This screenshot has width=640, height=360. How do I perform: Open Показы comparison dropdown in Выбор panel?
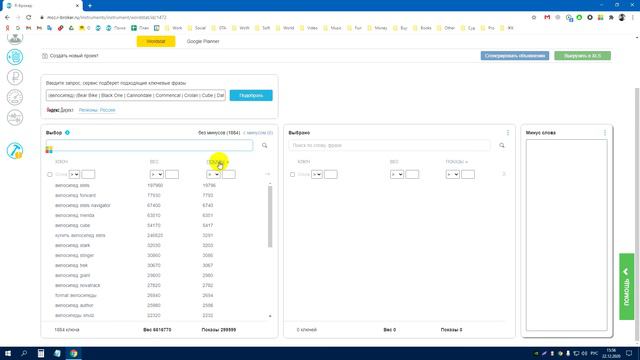[x=213, y=175]
